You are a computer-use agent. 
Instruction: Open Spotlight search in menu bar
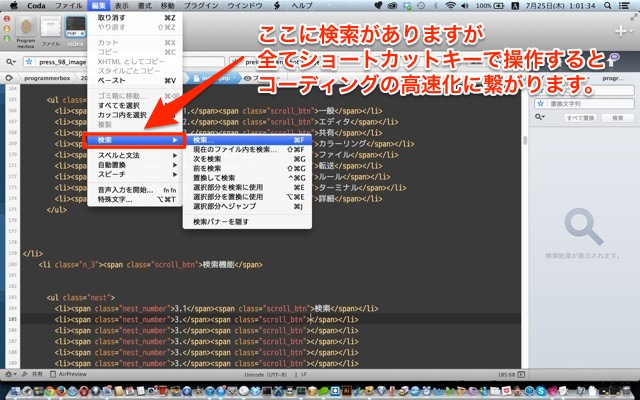[x=607, y=6]
